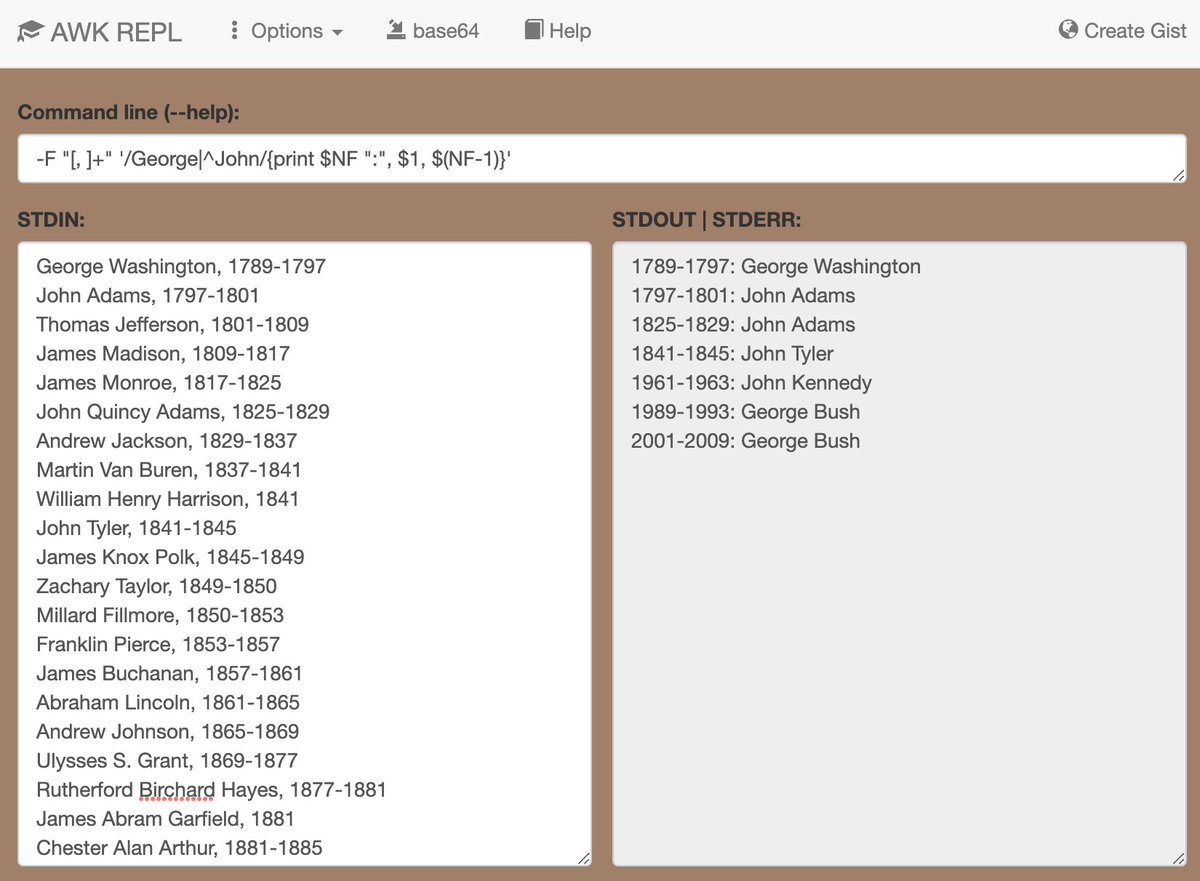Open the base64 menu item
This screenshot has height=881, width=1200.
pyautogui.click(x=432, y=31)
